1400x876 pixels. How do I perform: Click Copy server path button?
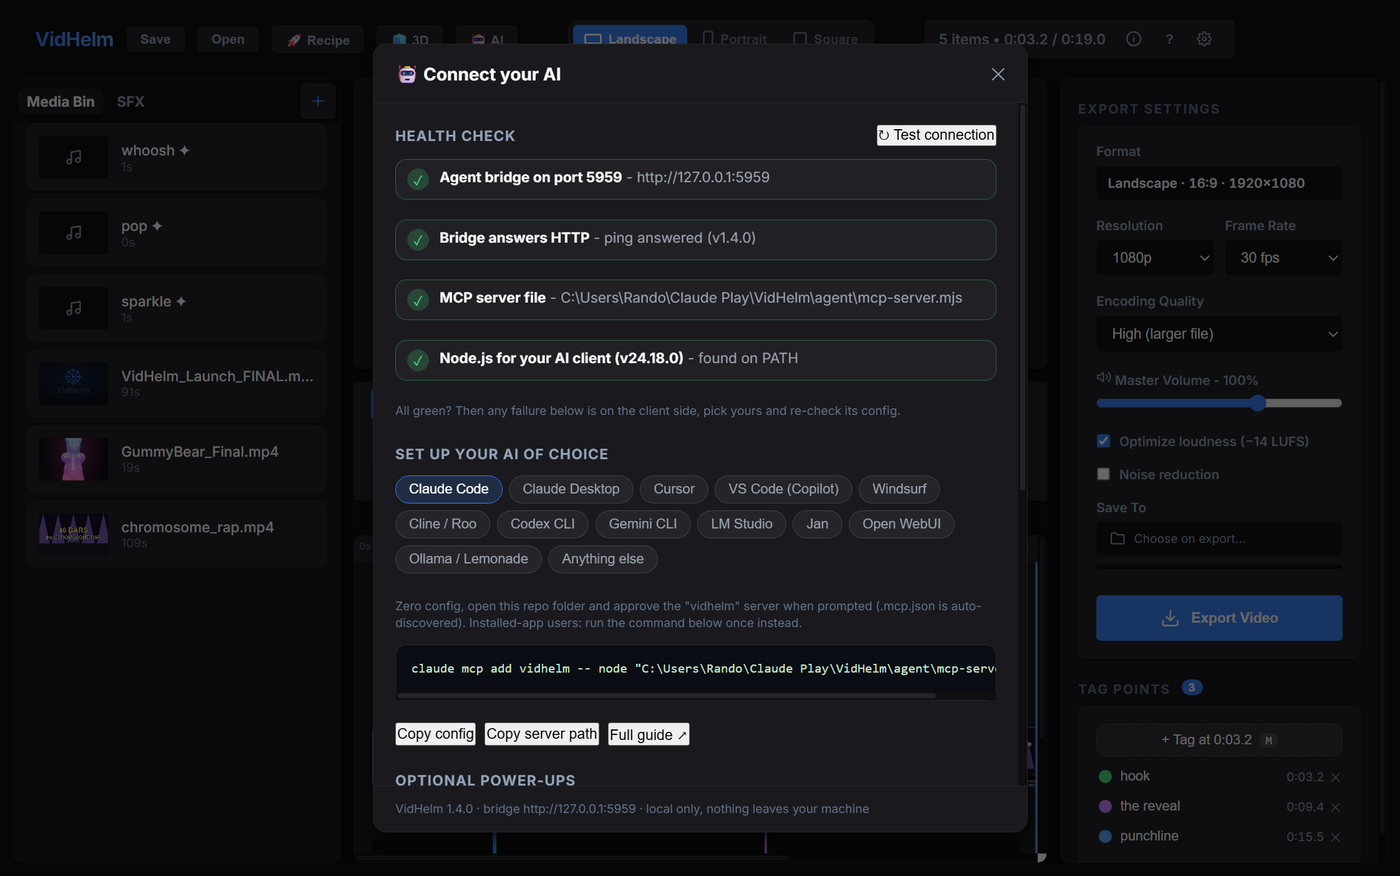tap(541, 734)
